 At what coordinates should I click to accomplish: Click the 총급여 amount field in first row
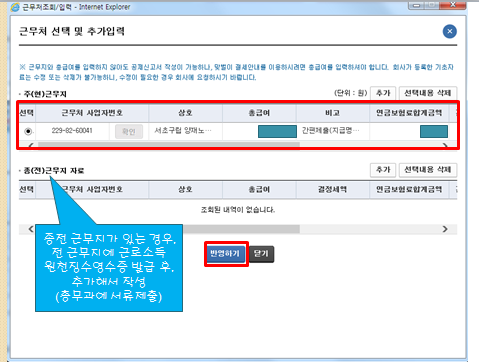pyautogui.click(x=277, y=131)
